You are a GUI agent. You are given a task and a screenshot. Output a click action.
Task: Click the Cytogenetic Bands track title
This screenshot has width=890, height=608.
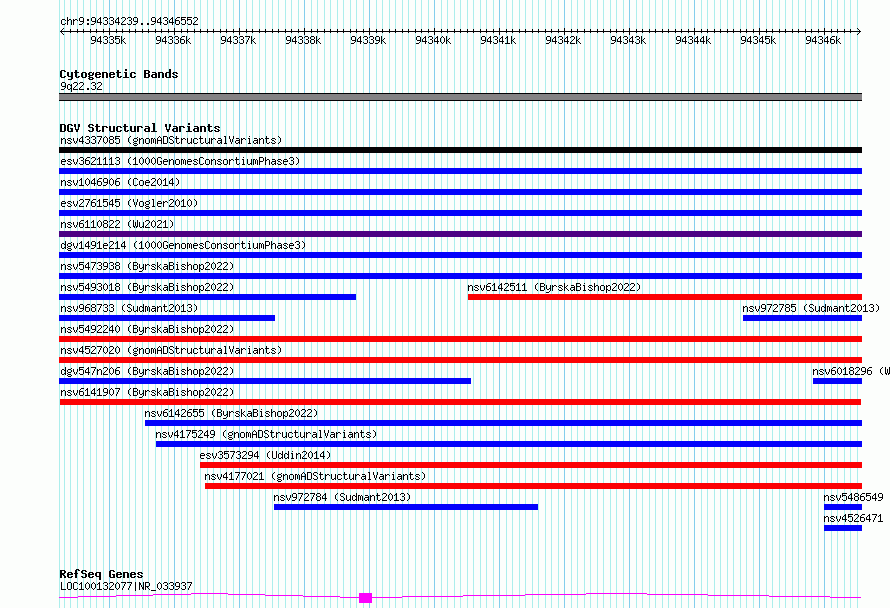pos(119,74)
